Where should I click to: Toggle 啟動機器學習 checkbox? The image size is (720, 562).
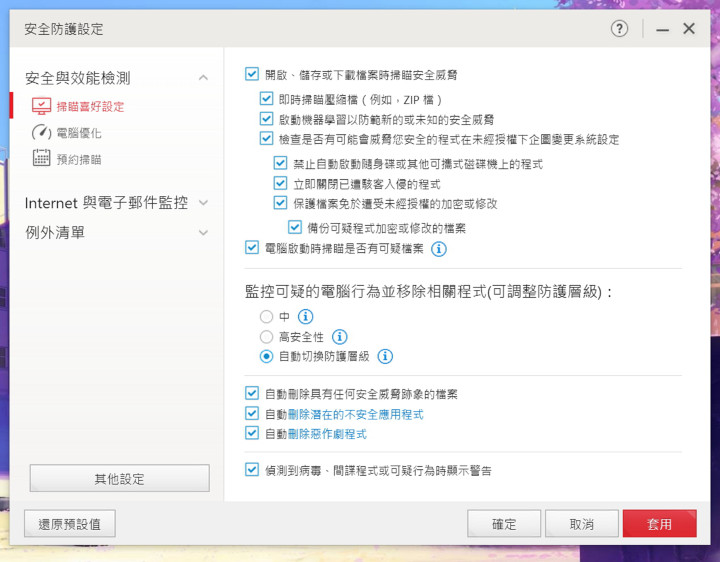[x=266, y=119]
